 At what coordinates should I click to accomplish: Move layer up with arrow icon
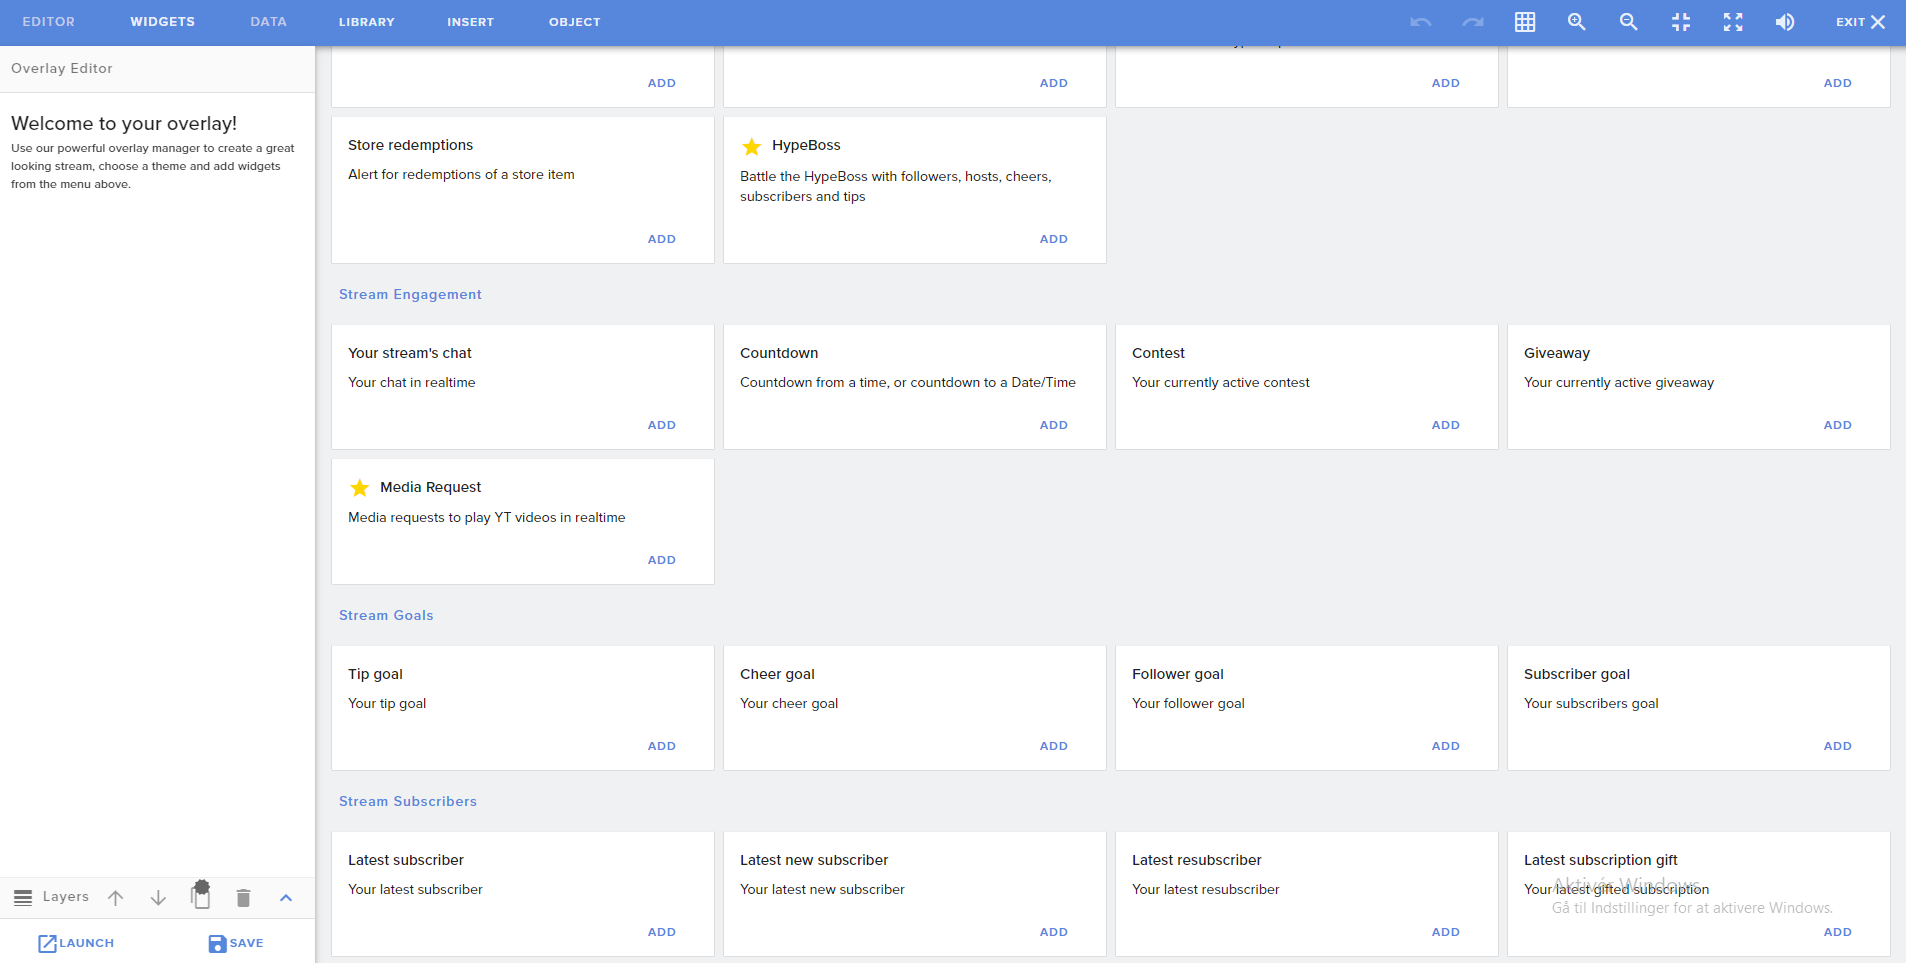coord(116,898)
